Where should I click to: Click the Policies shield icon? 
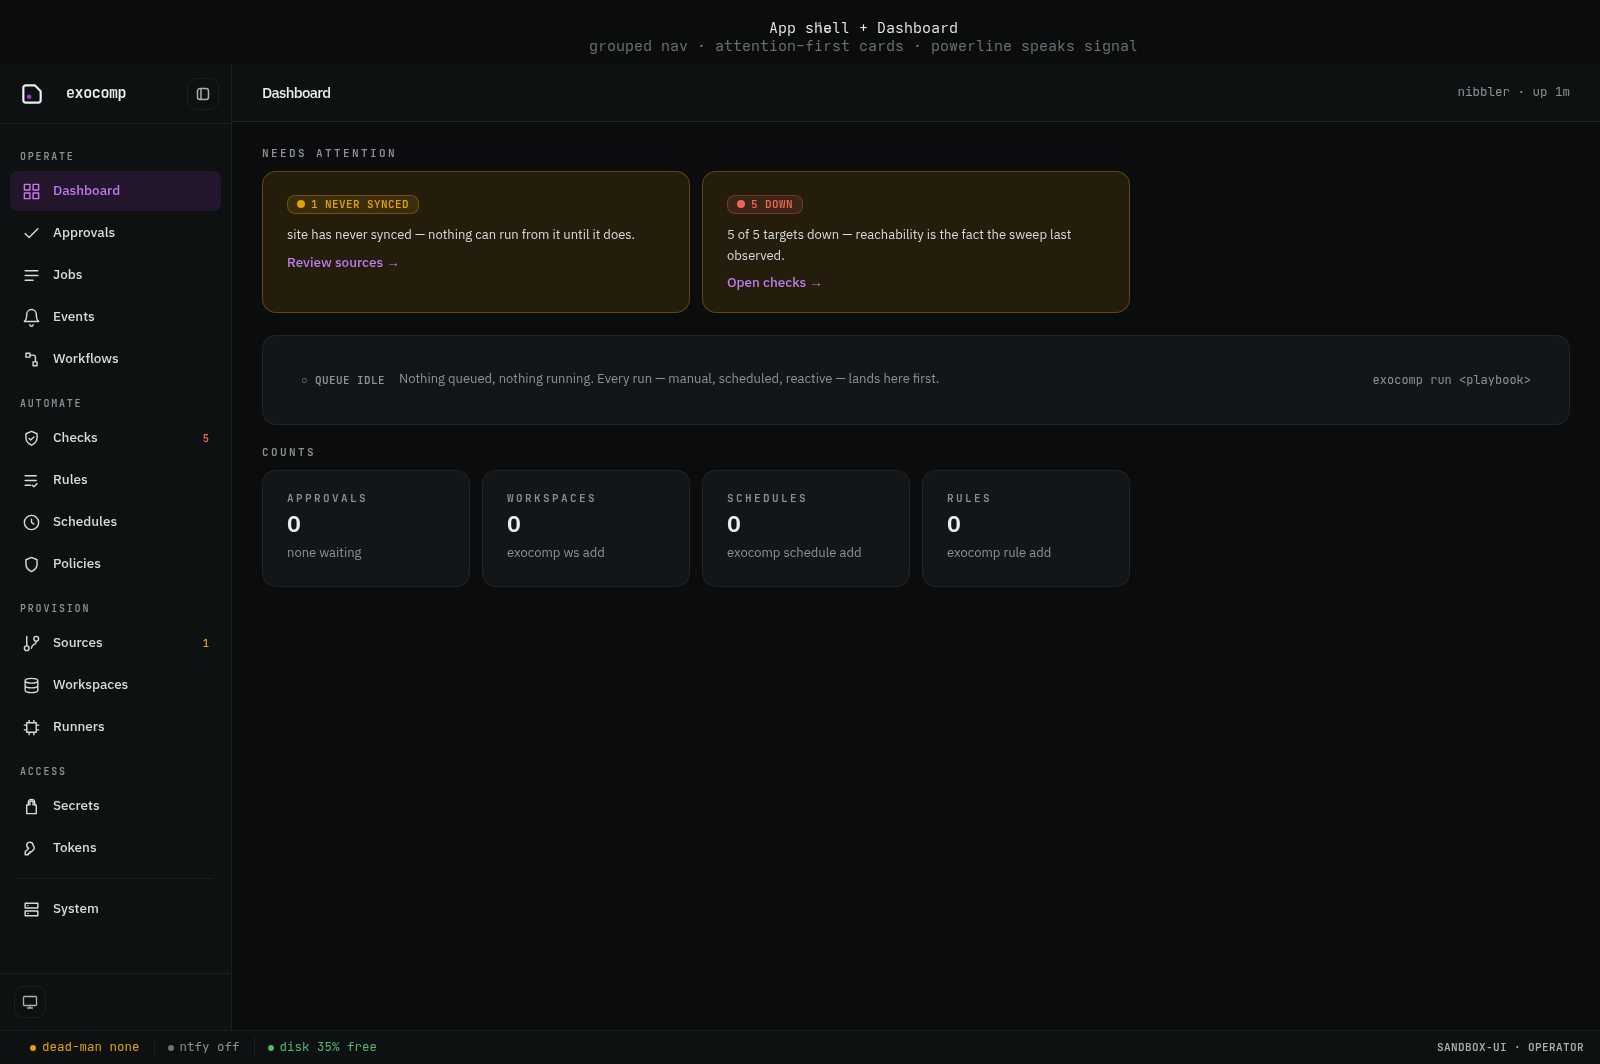[31, 564]
